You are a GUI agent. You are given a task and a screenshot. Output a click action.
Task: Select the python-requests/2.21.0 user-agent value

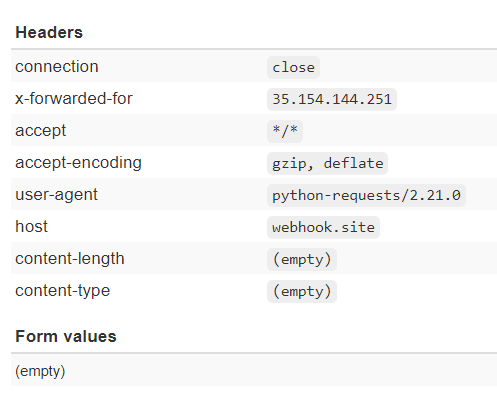click(366, 195)
